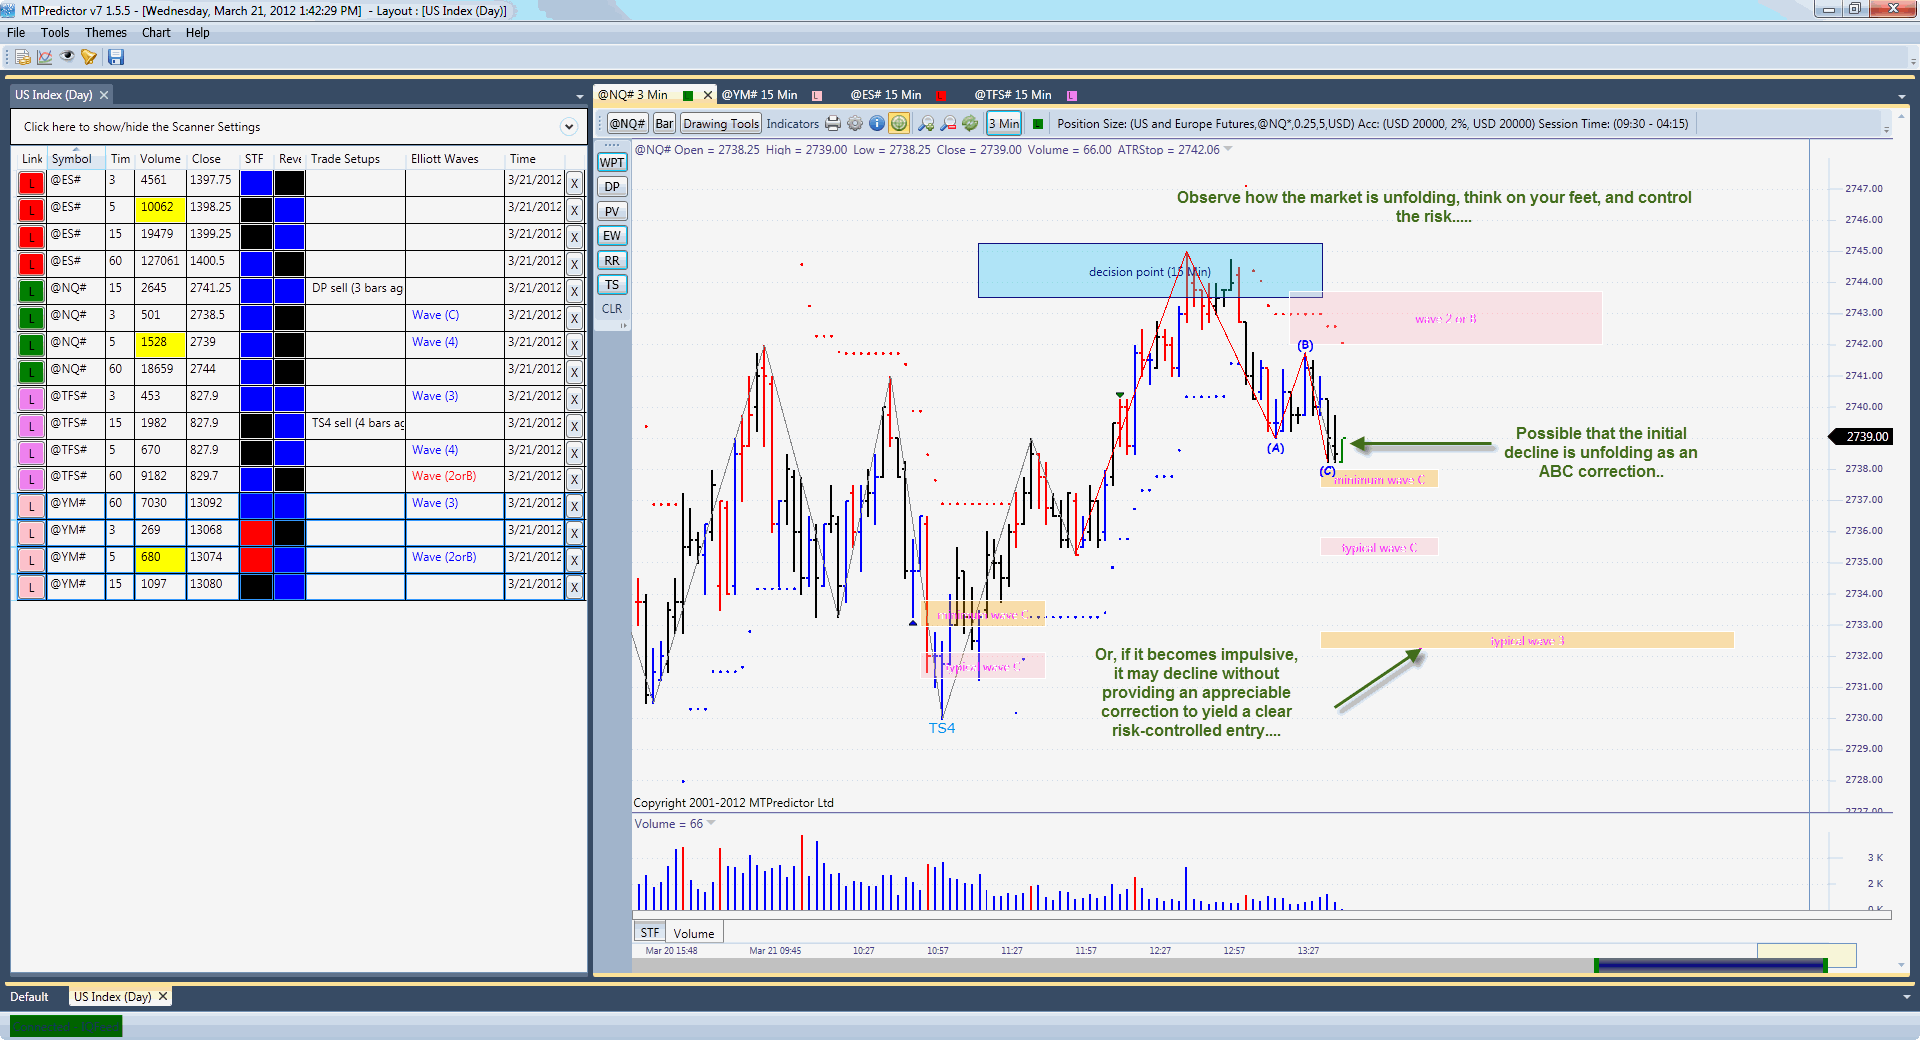Select the DP decision point tool
This screenshot has width=1920, height=1040.
tap(612, 187)
